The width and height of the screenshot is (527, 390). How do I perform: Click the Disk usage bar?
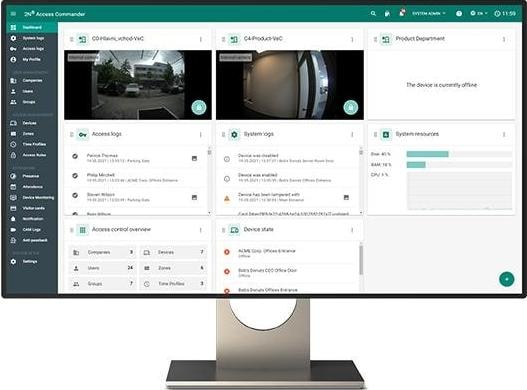[459, 154]
